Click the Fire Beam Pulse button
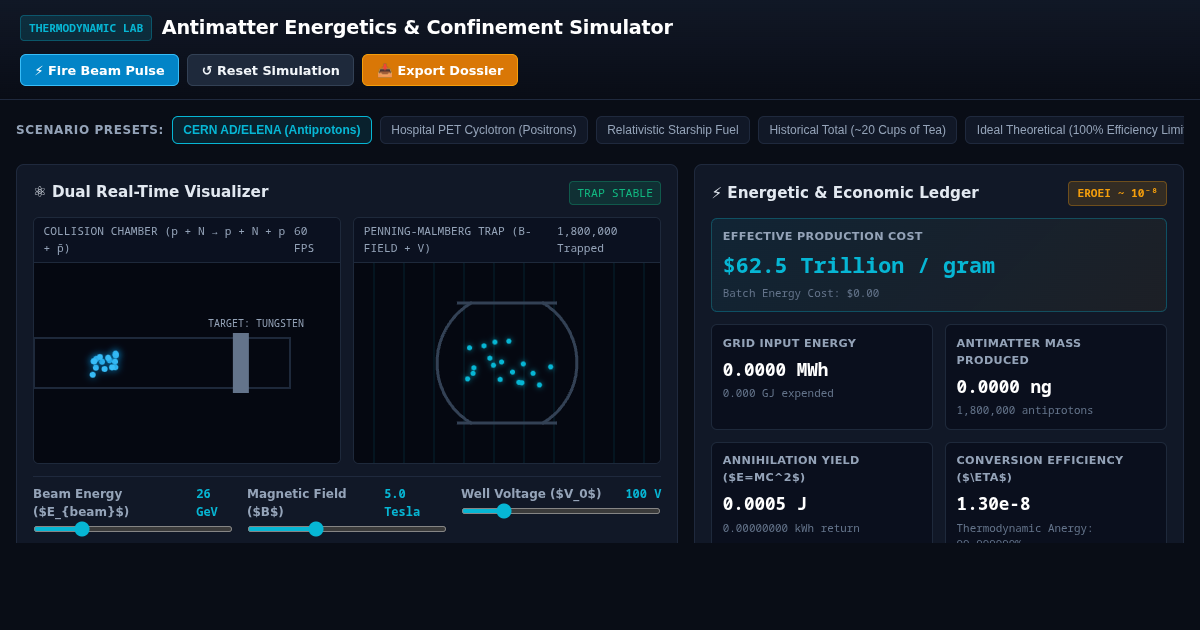Screen dimensions: 1200x630 click(x=99, y=70)
